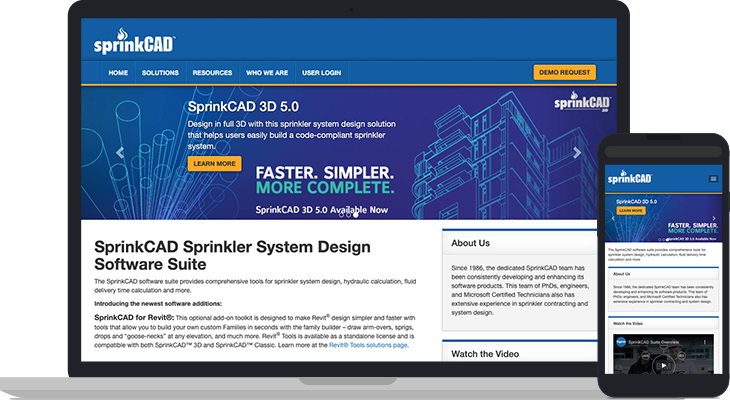
Task: Click the DEMO REQUEST button
Action: click(x=564, y=72)
